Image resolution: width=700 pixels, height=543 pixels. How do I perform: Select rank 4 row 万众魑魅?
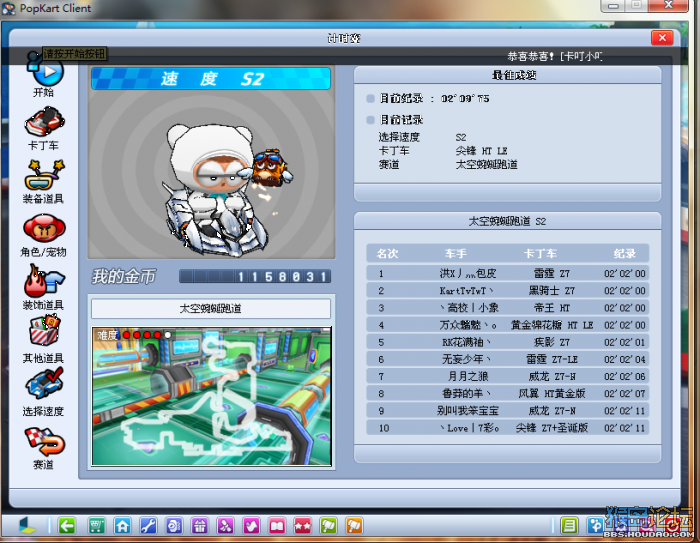(x=508, y=325)
